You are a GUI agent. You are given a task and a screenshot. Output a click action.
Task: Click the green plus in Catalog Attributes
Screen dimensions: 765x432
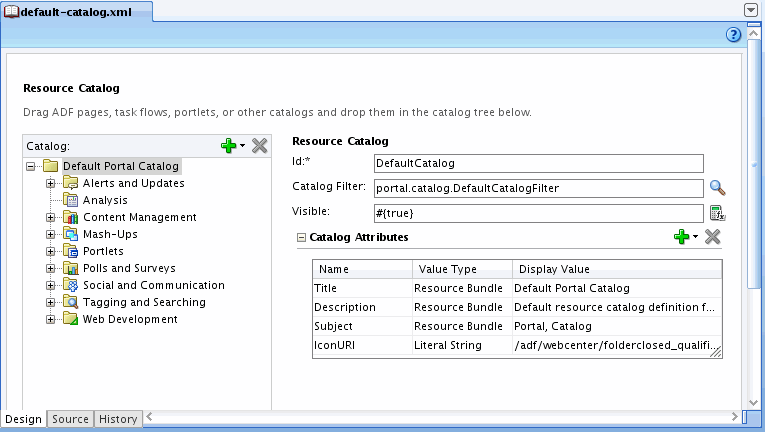(681, 237)
